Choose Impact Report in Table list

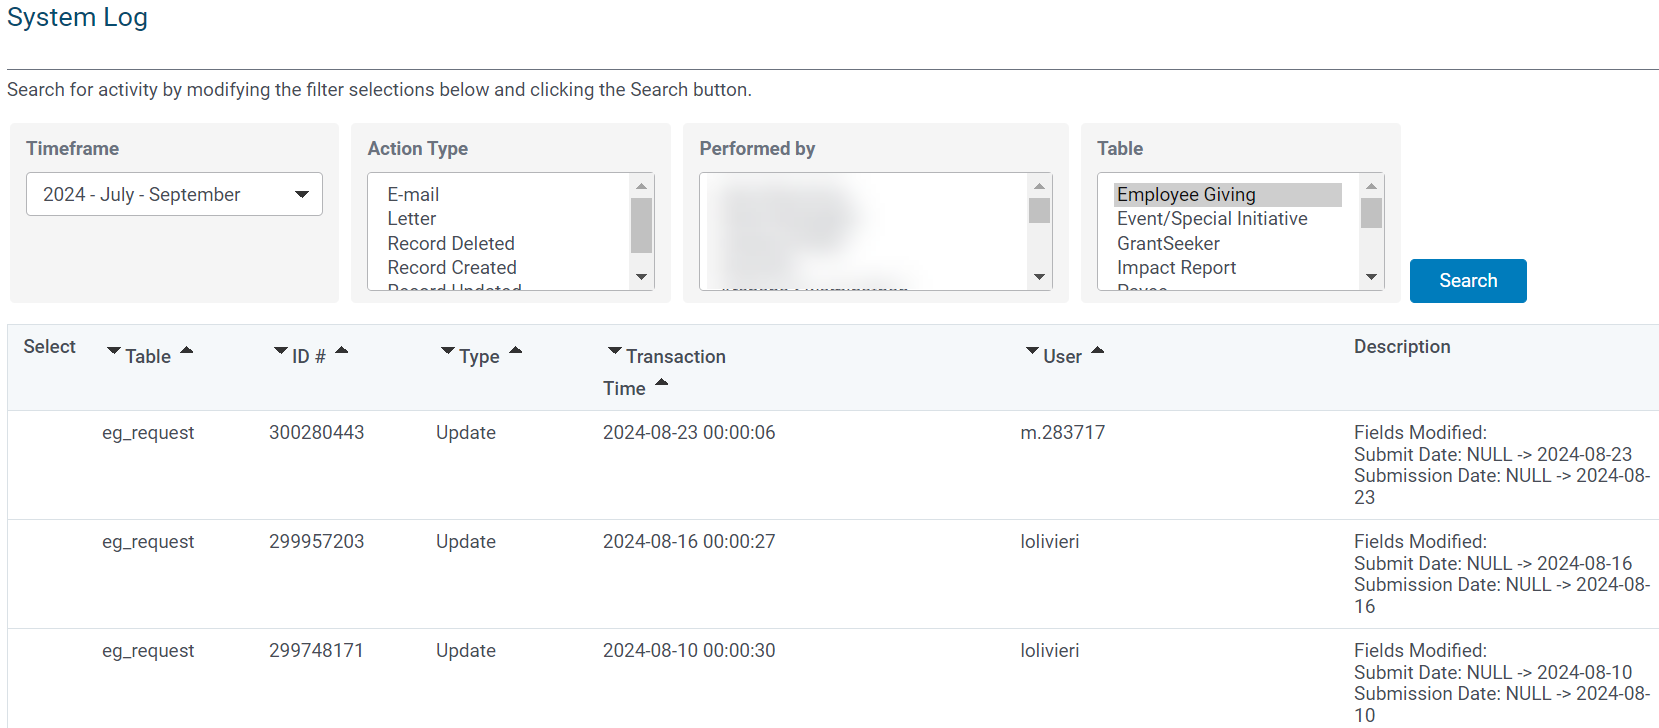pos(1176,267)
